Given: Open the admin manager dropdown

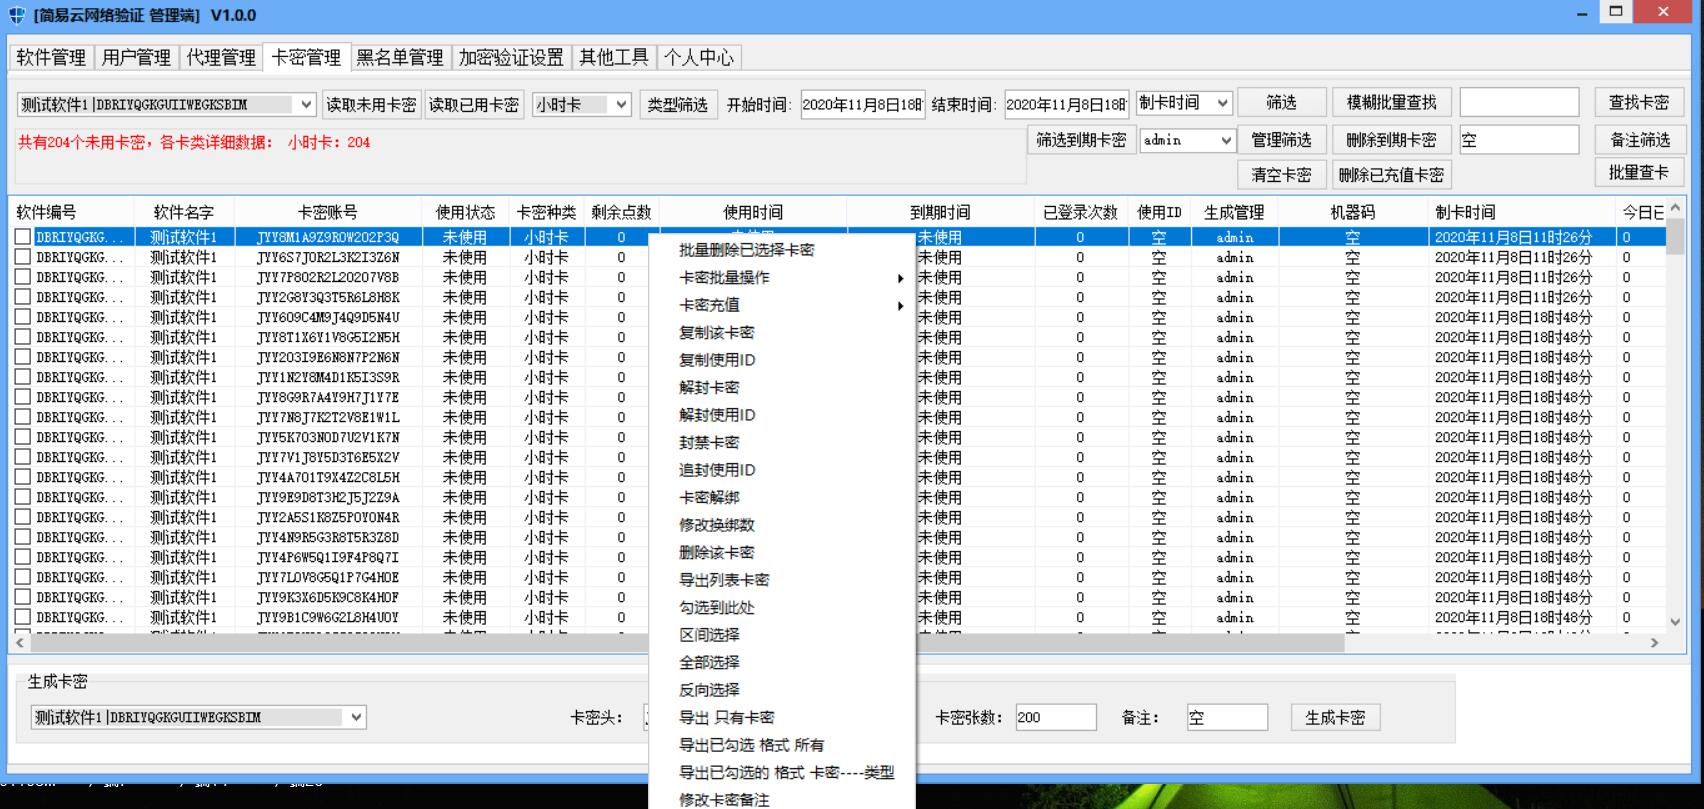Looking at the screenshot, I should pos(1226,141).
